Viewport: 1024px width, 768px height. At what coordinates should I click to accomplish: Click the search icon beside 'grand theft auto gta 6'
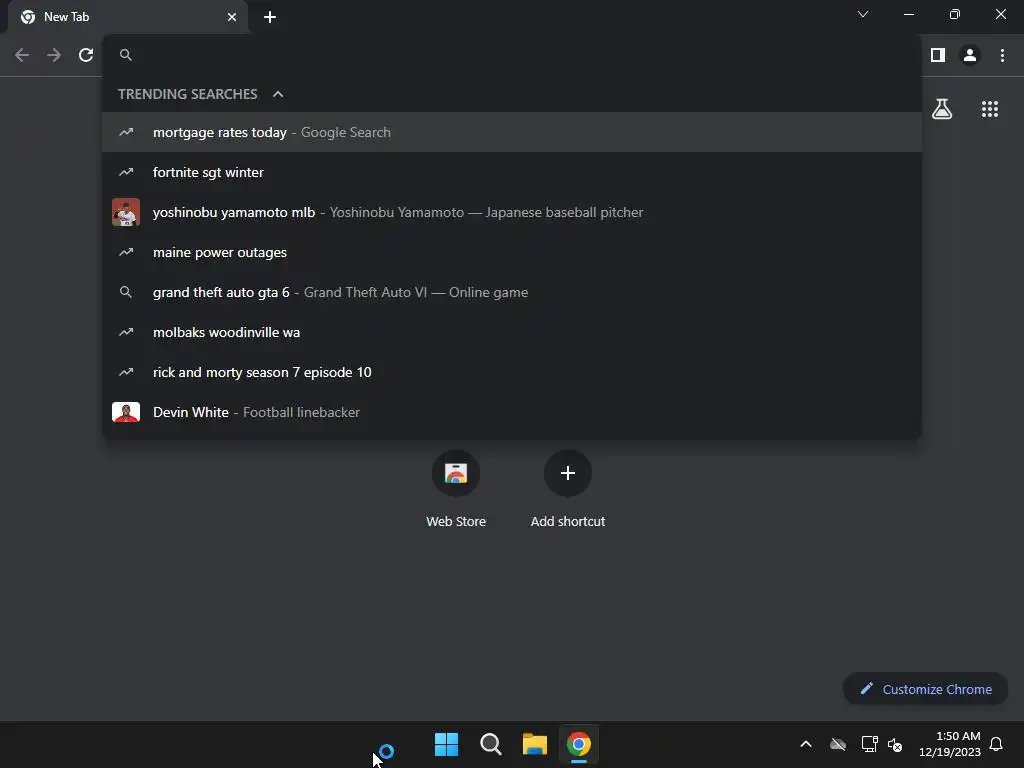coord(126,293)
